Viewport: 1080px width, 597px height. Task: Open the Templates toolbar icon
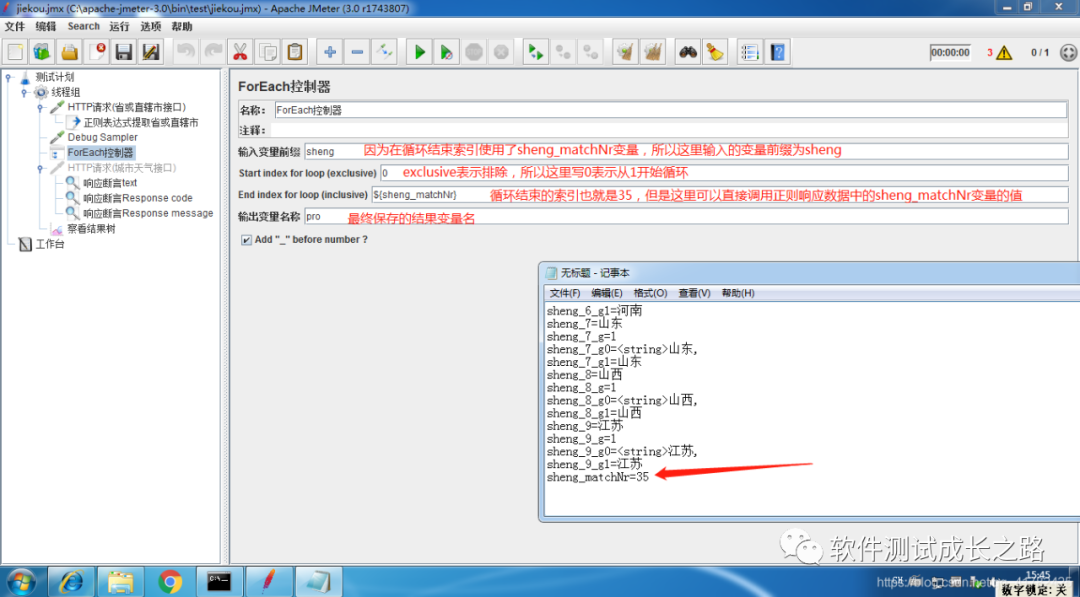tap(43, 52)
